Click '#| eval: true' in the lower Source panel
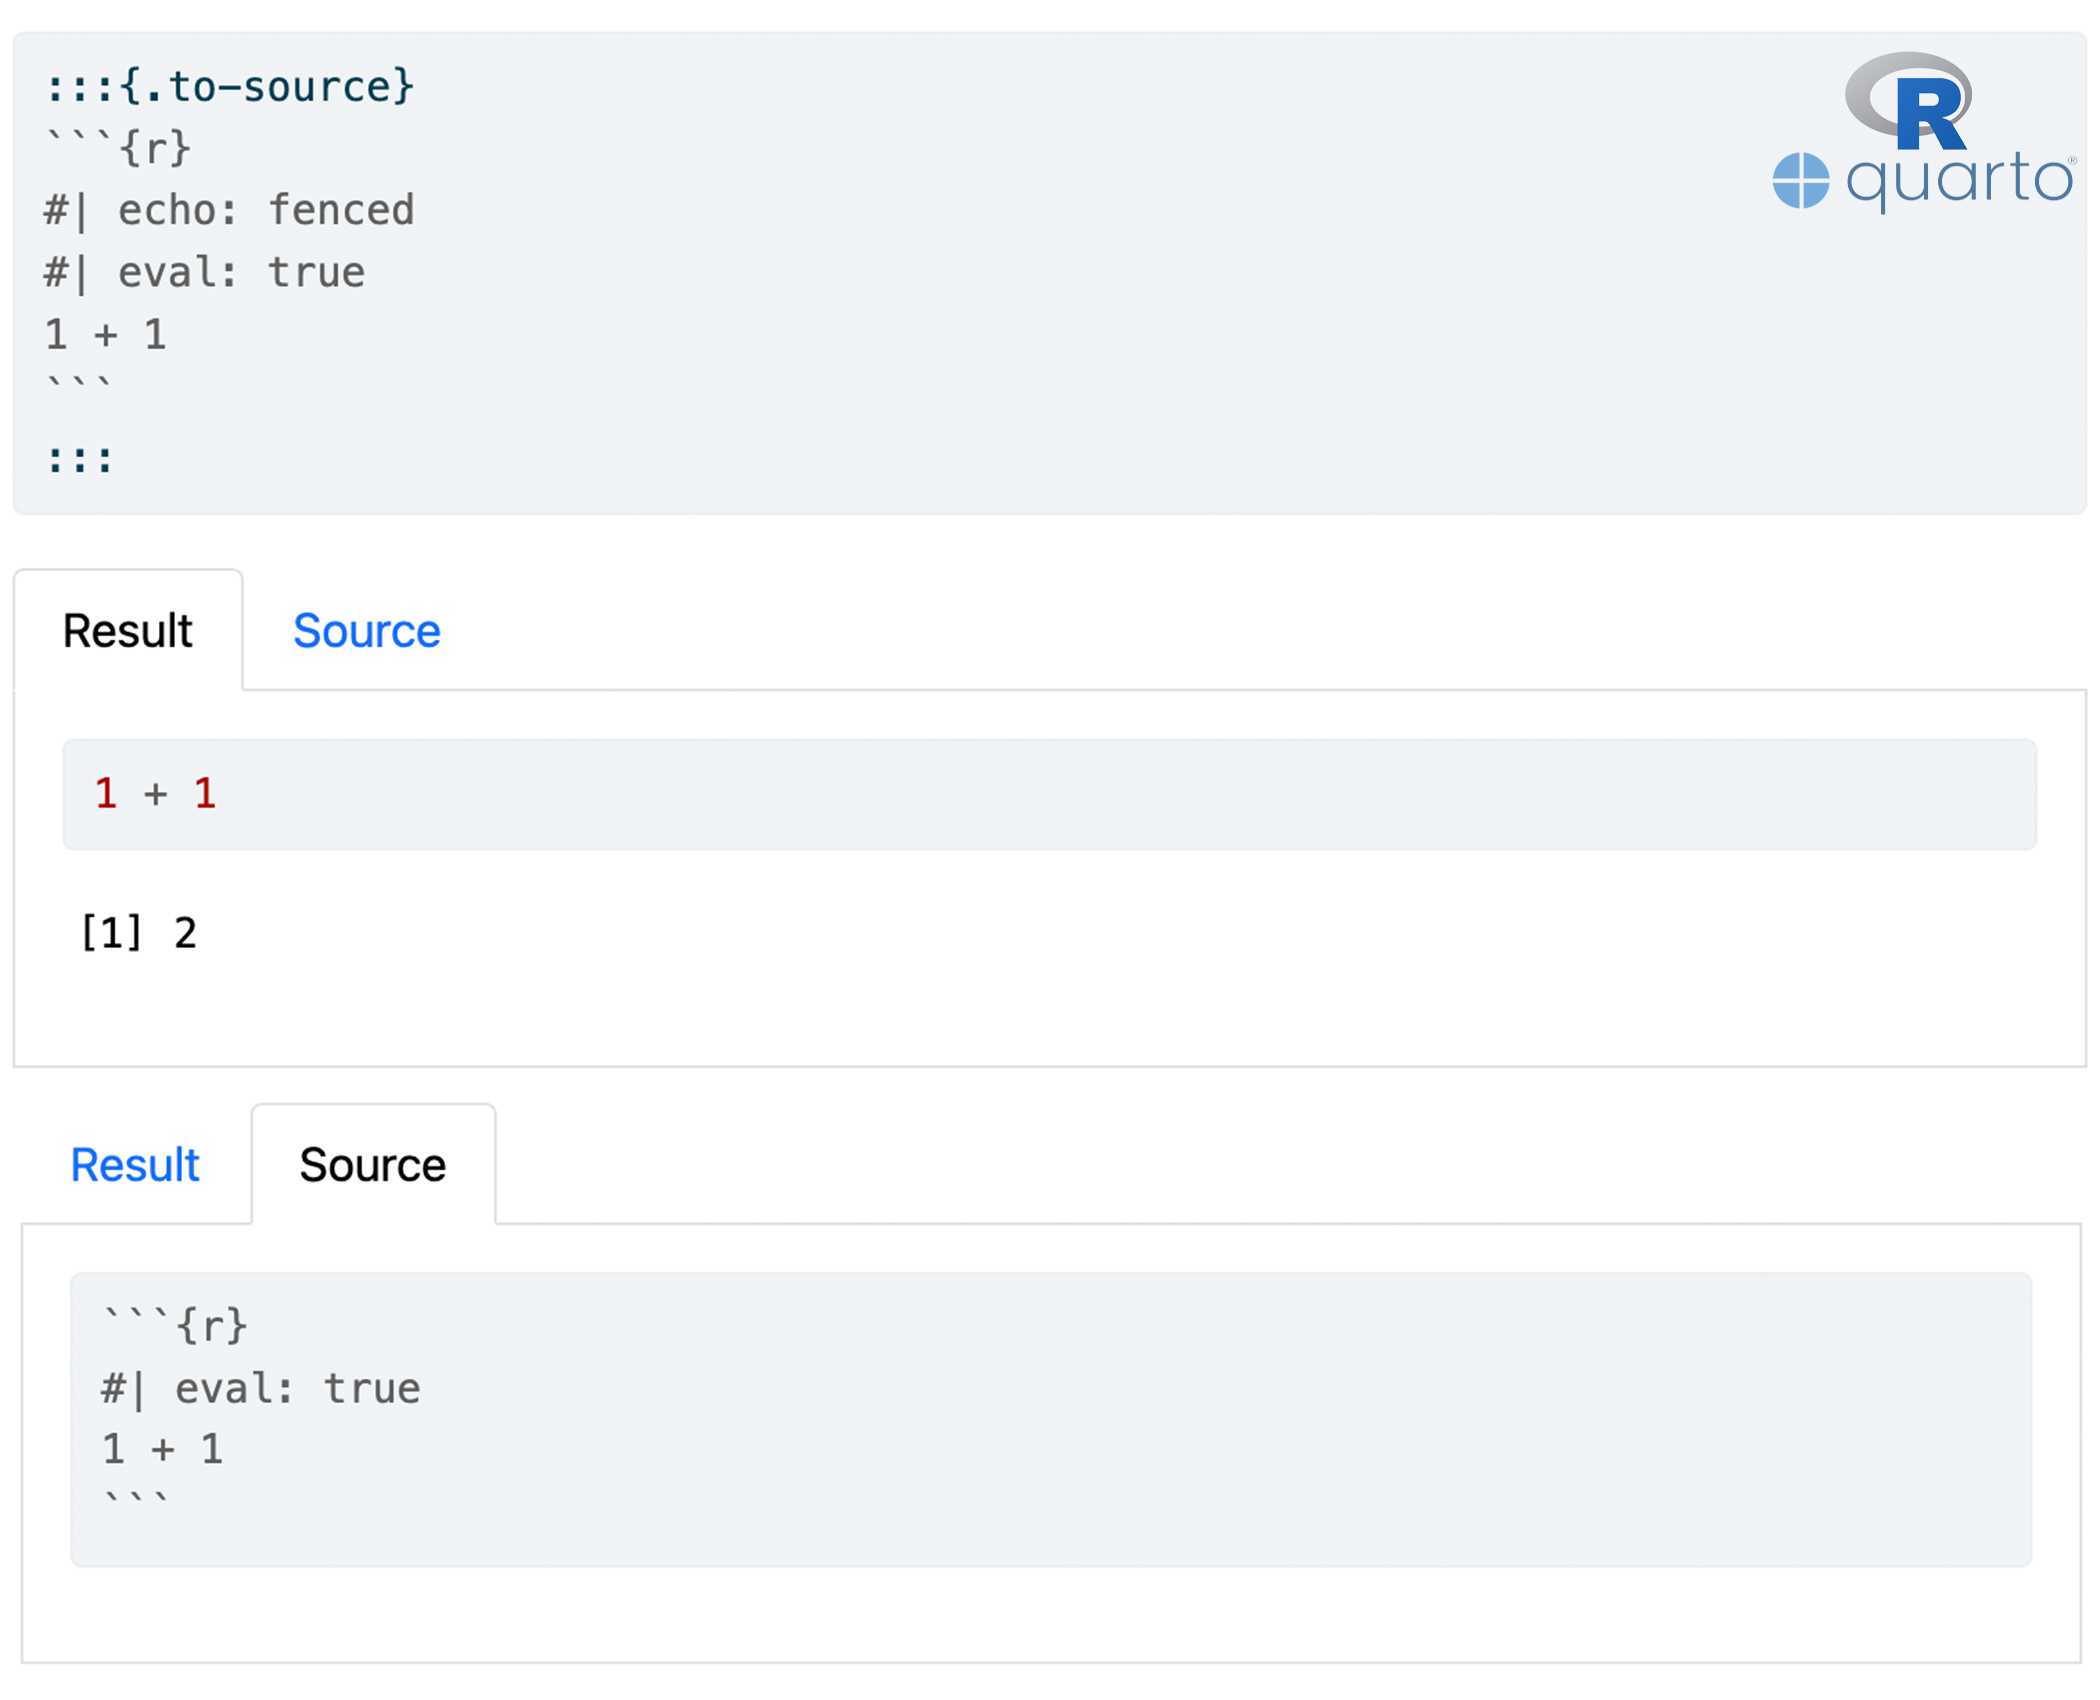The width and height of the screenshot is (2100, 1700). click(x=261, y=1389)
